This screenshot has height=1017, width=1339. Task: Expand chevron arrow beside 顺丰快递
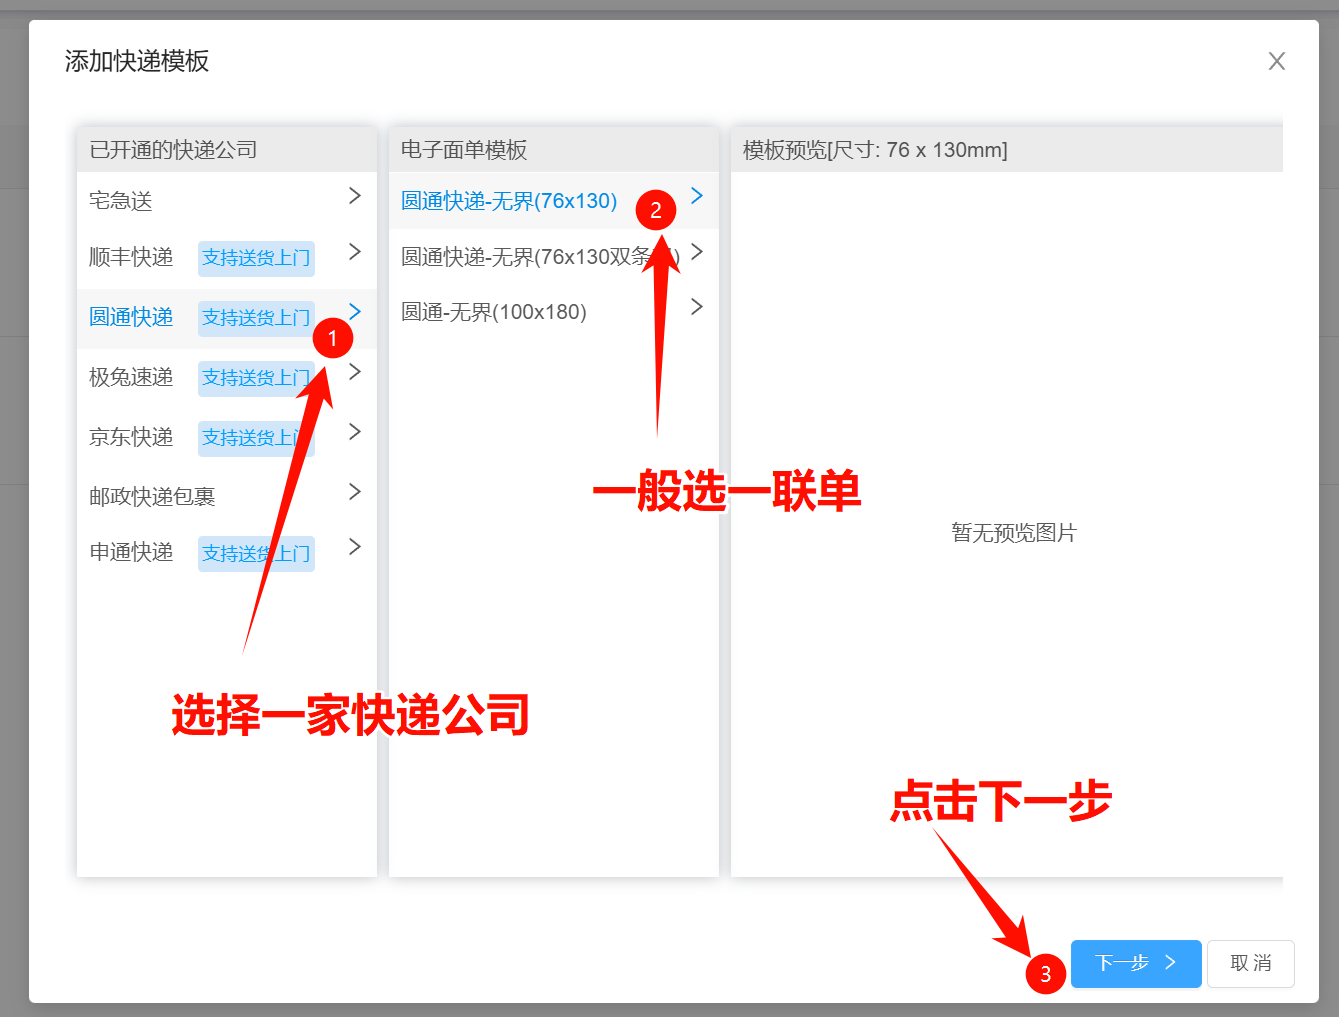(354, 252)
